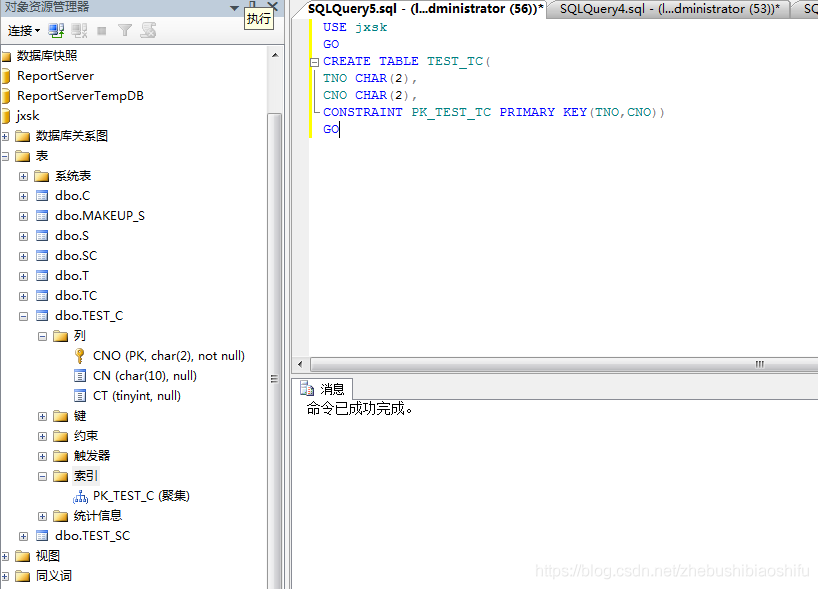Screen dimensions: 818x589
Task: Click the dbo.MAKEUP_S table icon
Action: (x=42, y=215)
